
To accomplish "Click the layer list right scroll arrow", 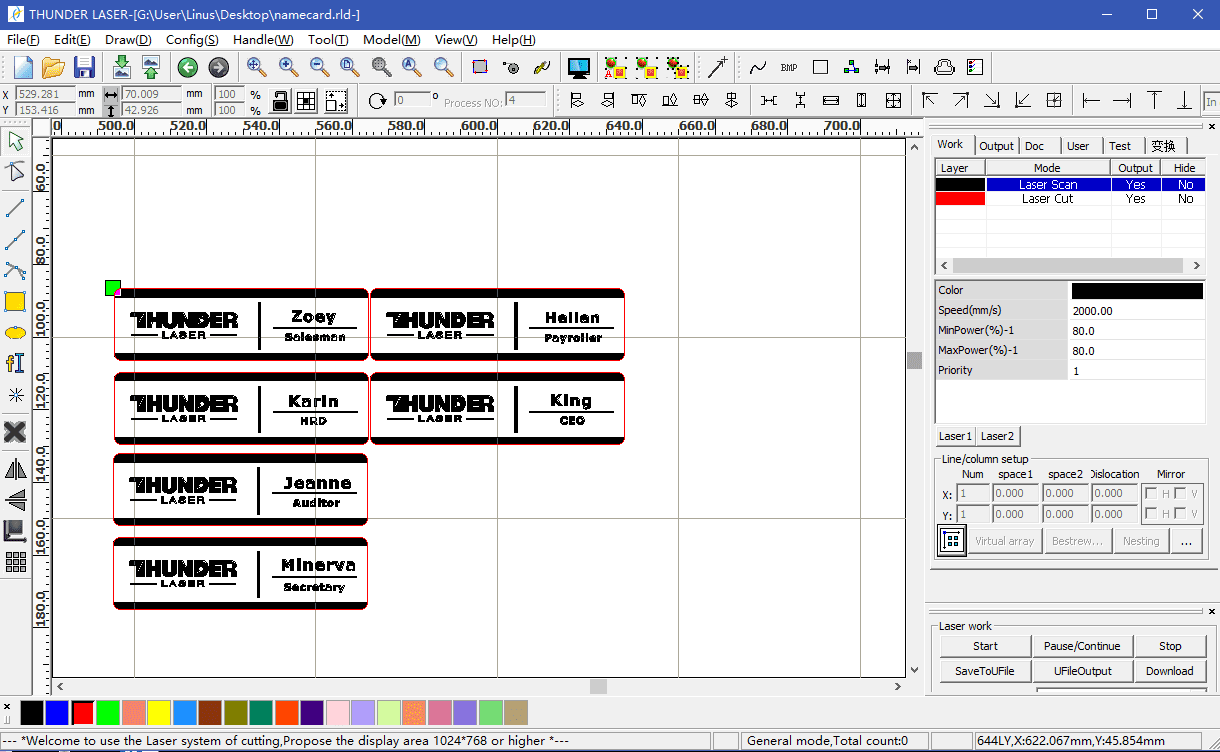I will coord(1198,266).
